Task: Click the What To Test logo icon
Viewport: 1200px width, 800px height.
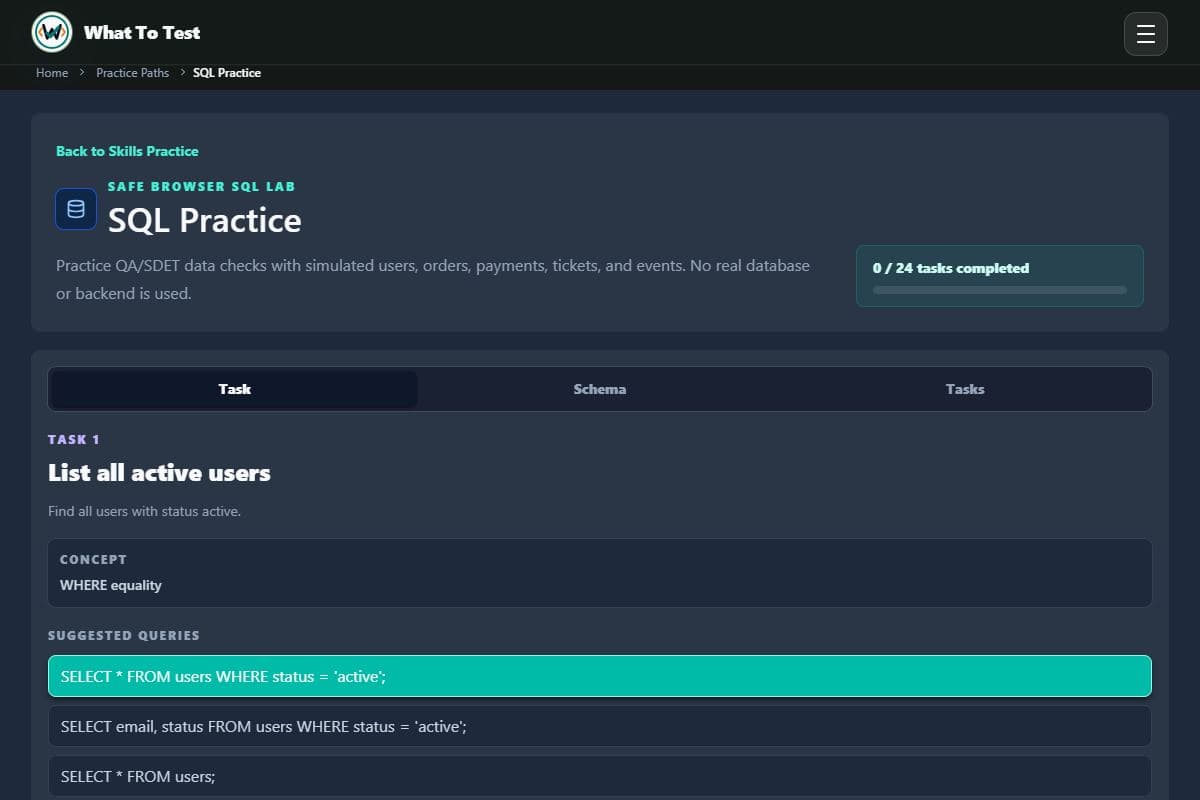Action: tap(52, 32)
